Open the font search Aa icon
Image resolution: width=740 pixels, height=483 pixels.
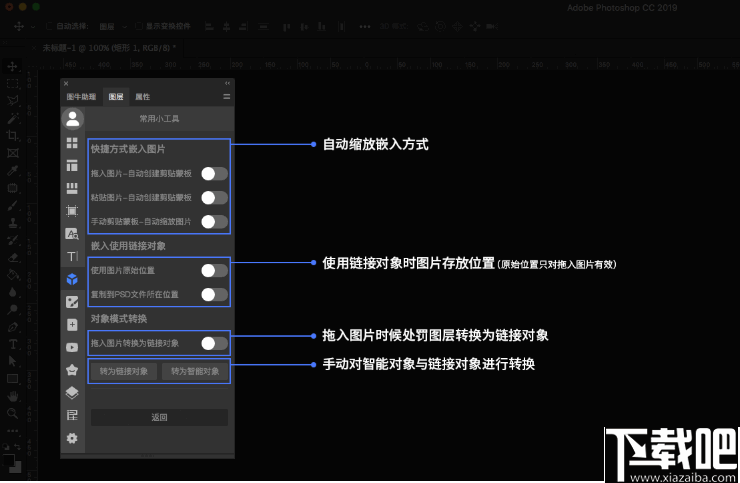point(72,234)
